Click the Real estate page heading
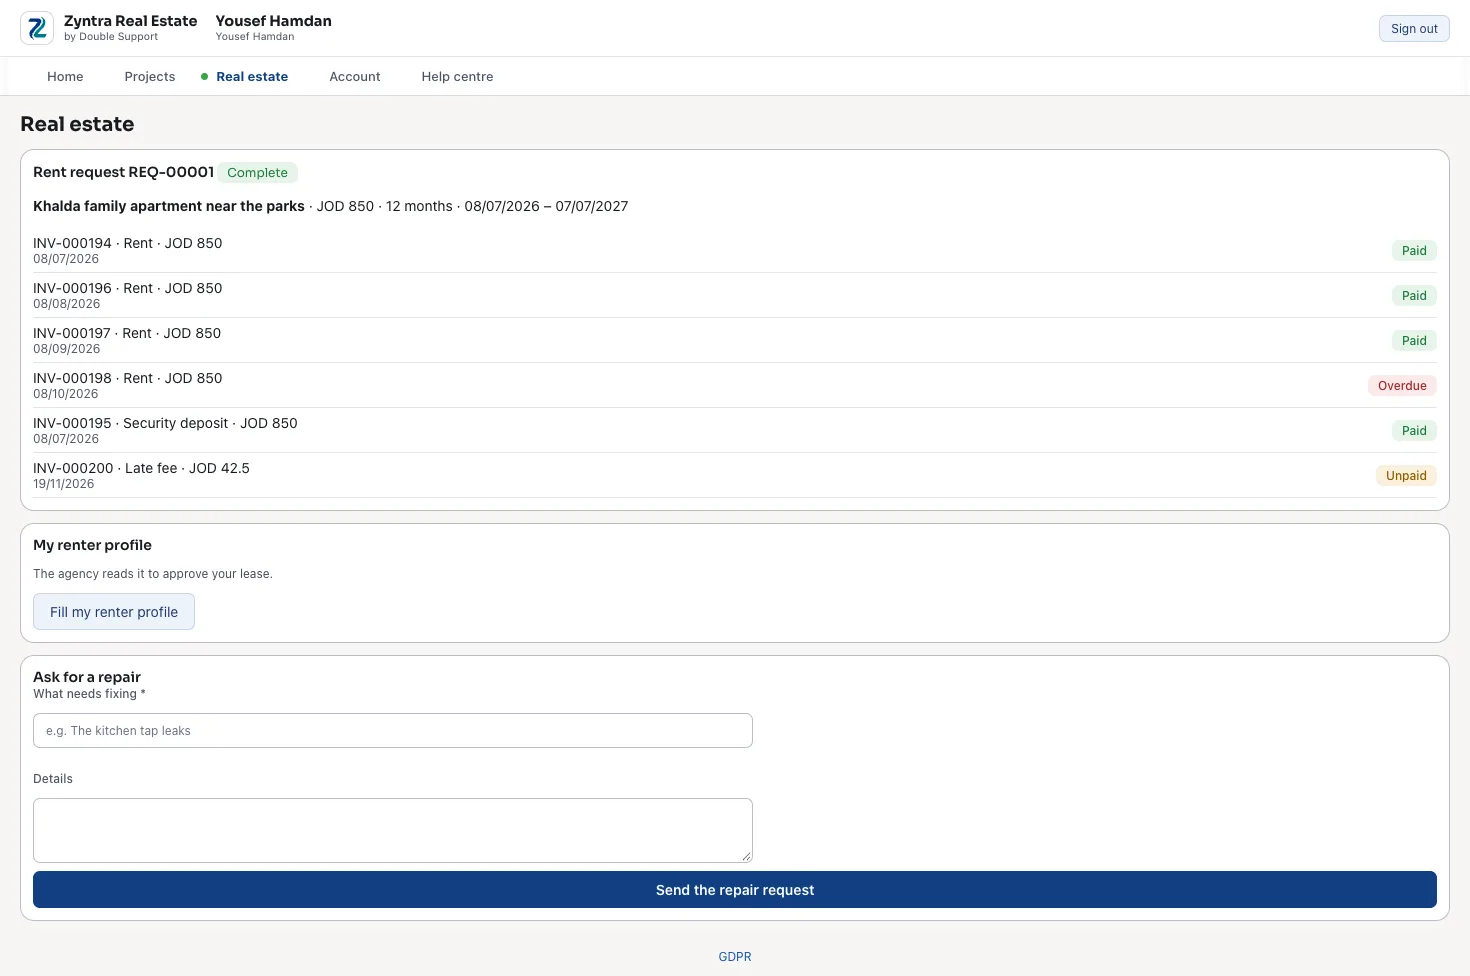Screen dimensions: 1470x976 pyautogui.click(x=77, y=124)
